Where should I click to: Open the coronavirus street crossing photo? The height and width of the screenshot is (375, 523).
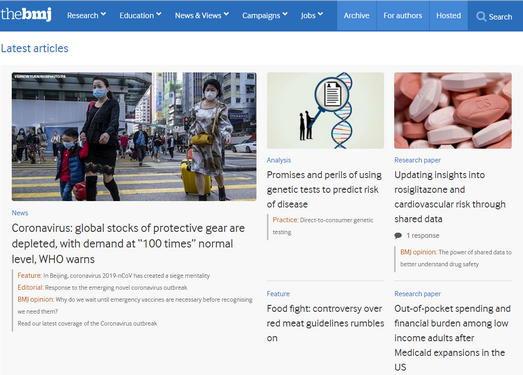(x=134, y=136)
